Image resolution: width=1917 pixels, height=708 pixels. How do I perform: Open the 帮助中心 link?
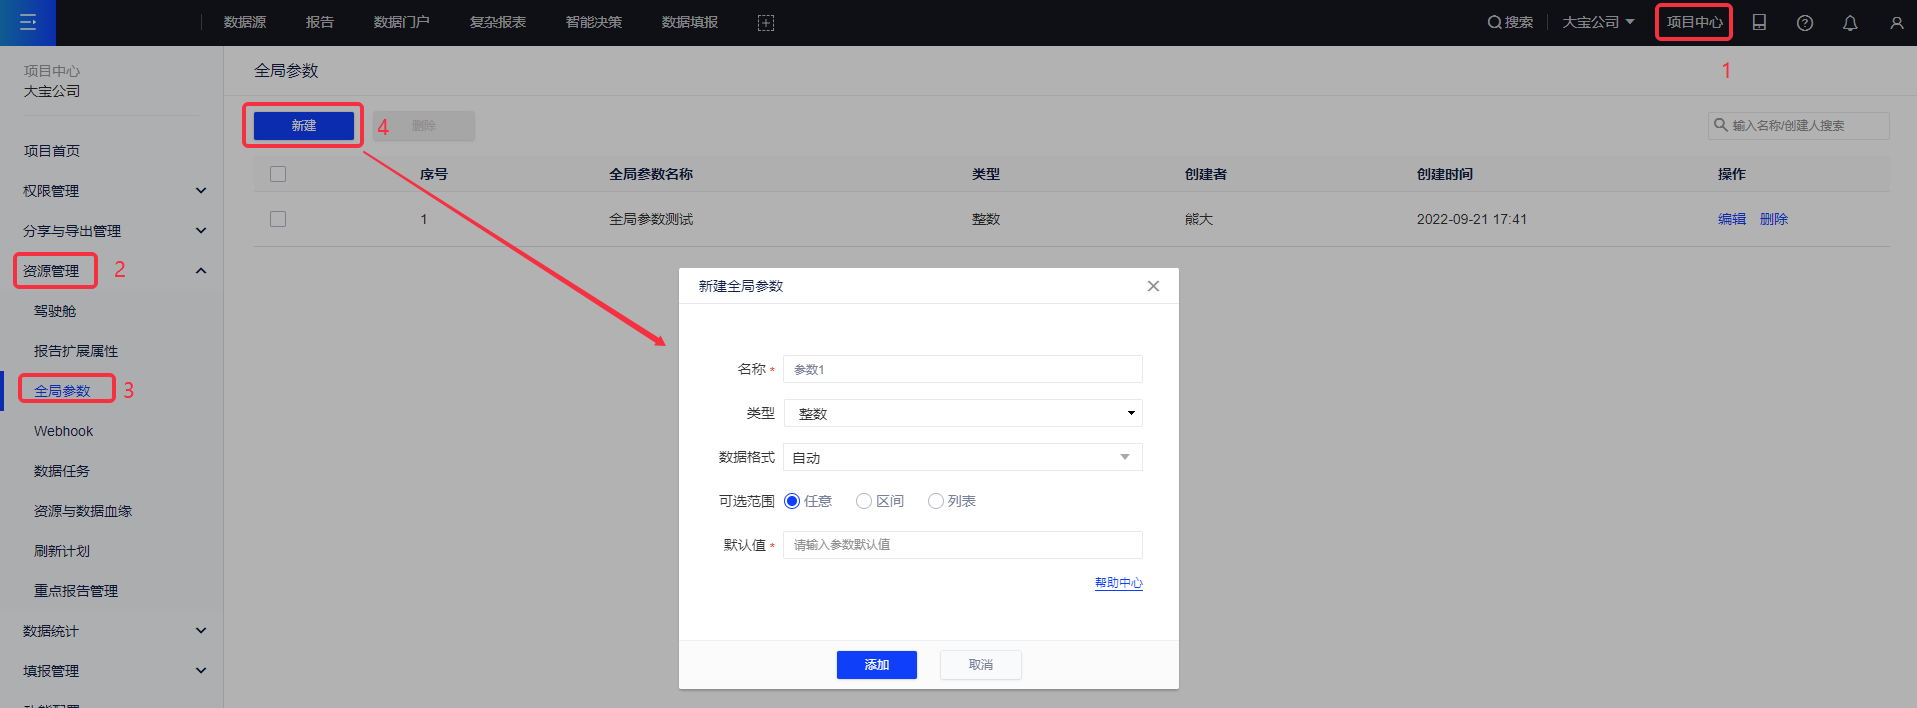(1118, 583)
